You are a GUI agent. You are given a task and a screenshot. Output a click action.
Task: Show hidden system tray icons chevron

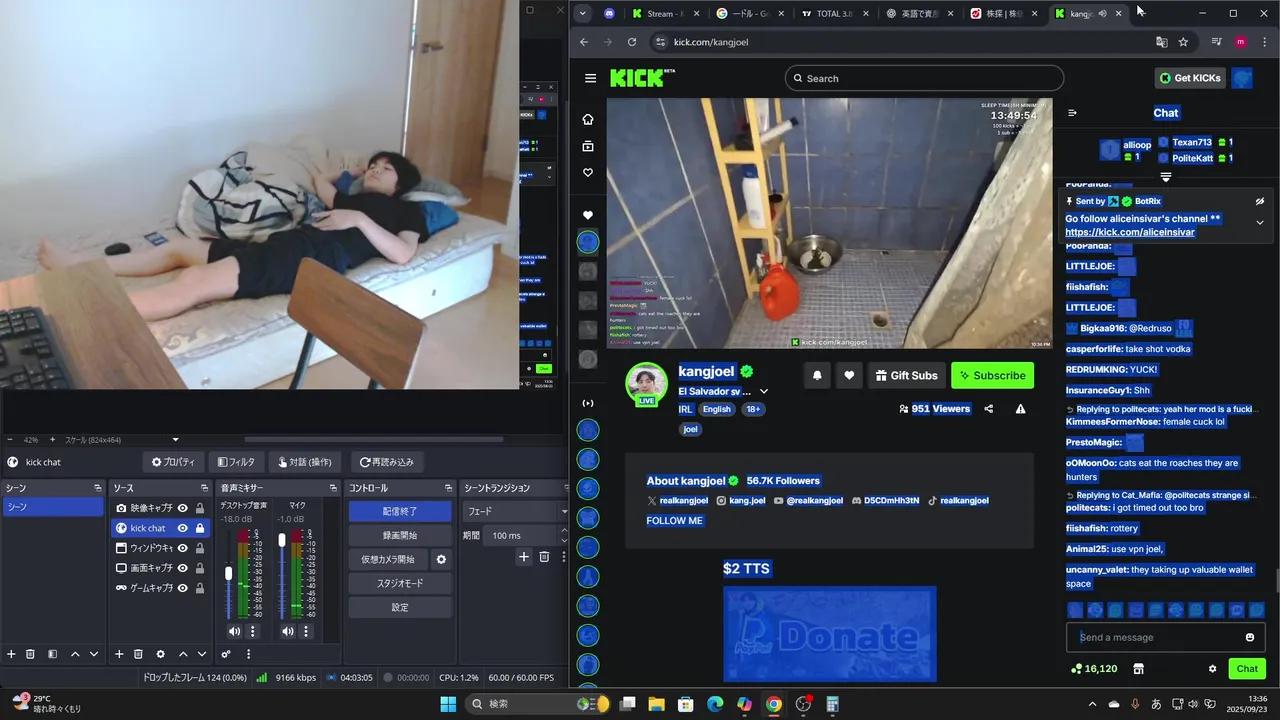[1092, 704]
